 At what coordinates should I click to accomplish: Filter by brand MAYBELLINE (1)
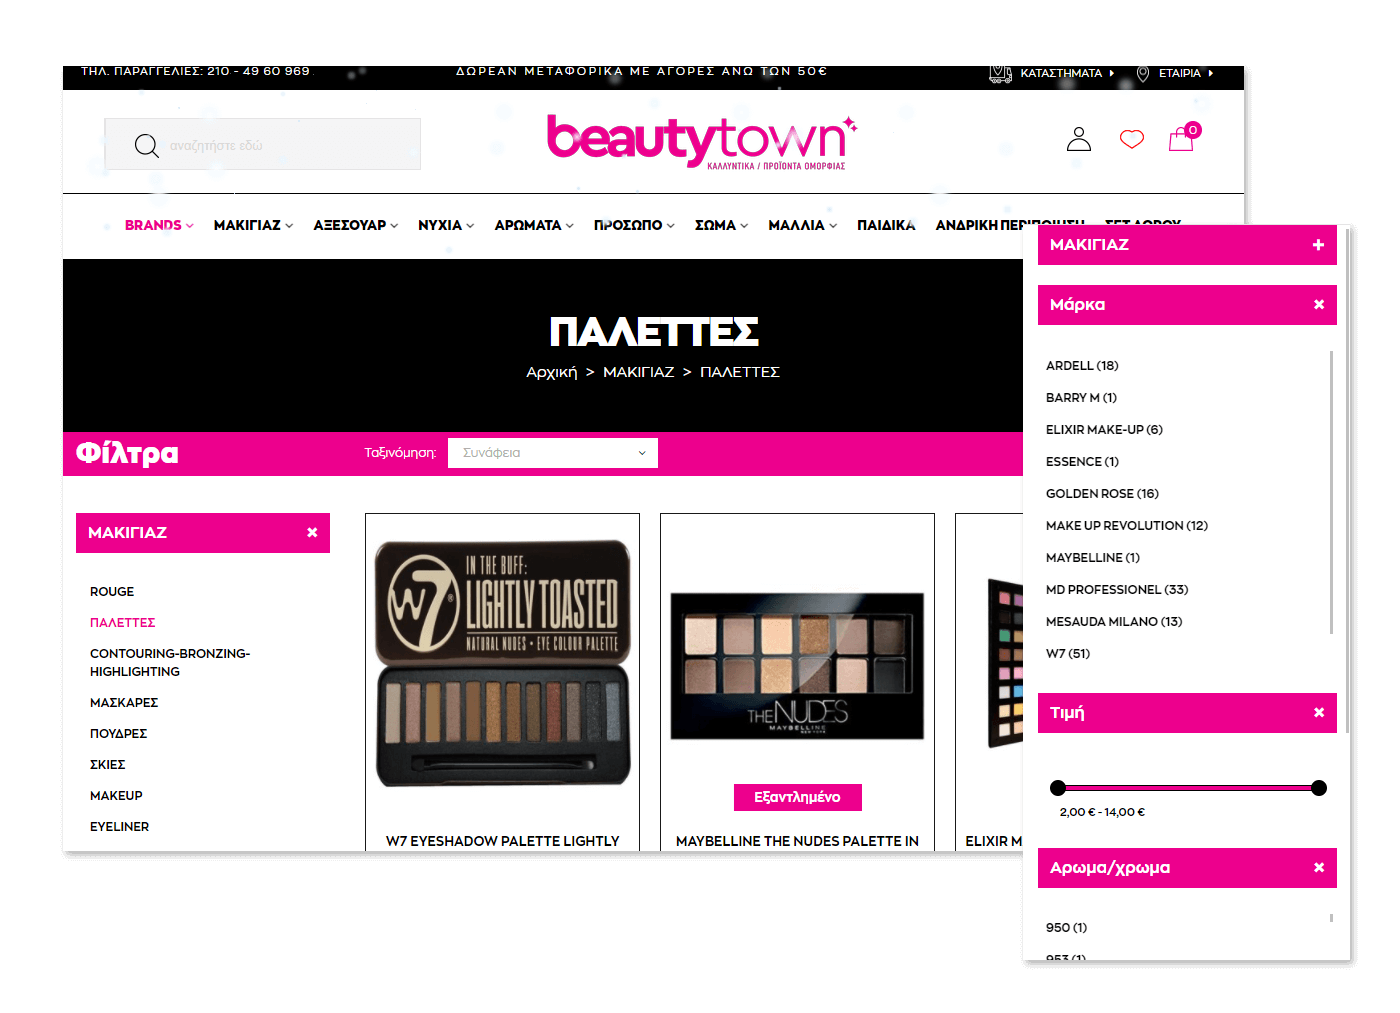(1093, 558)
